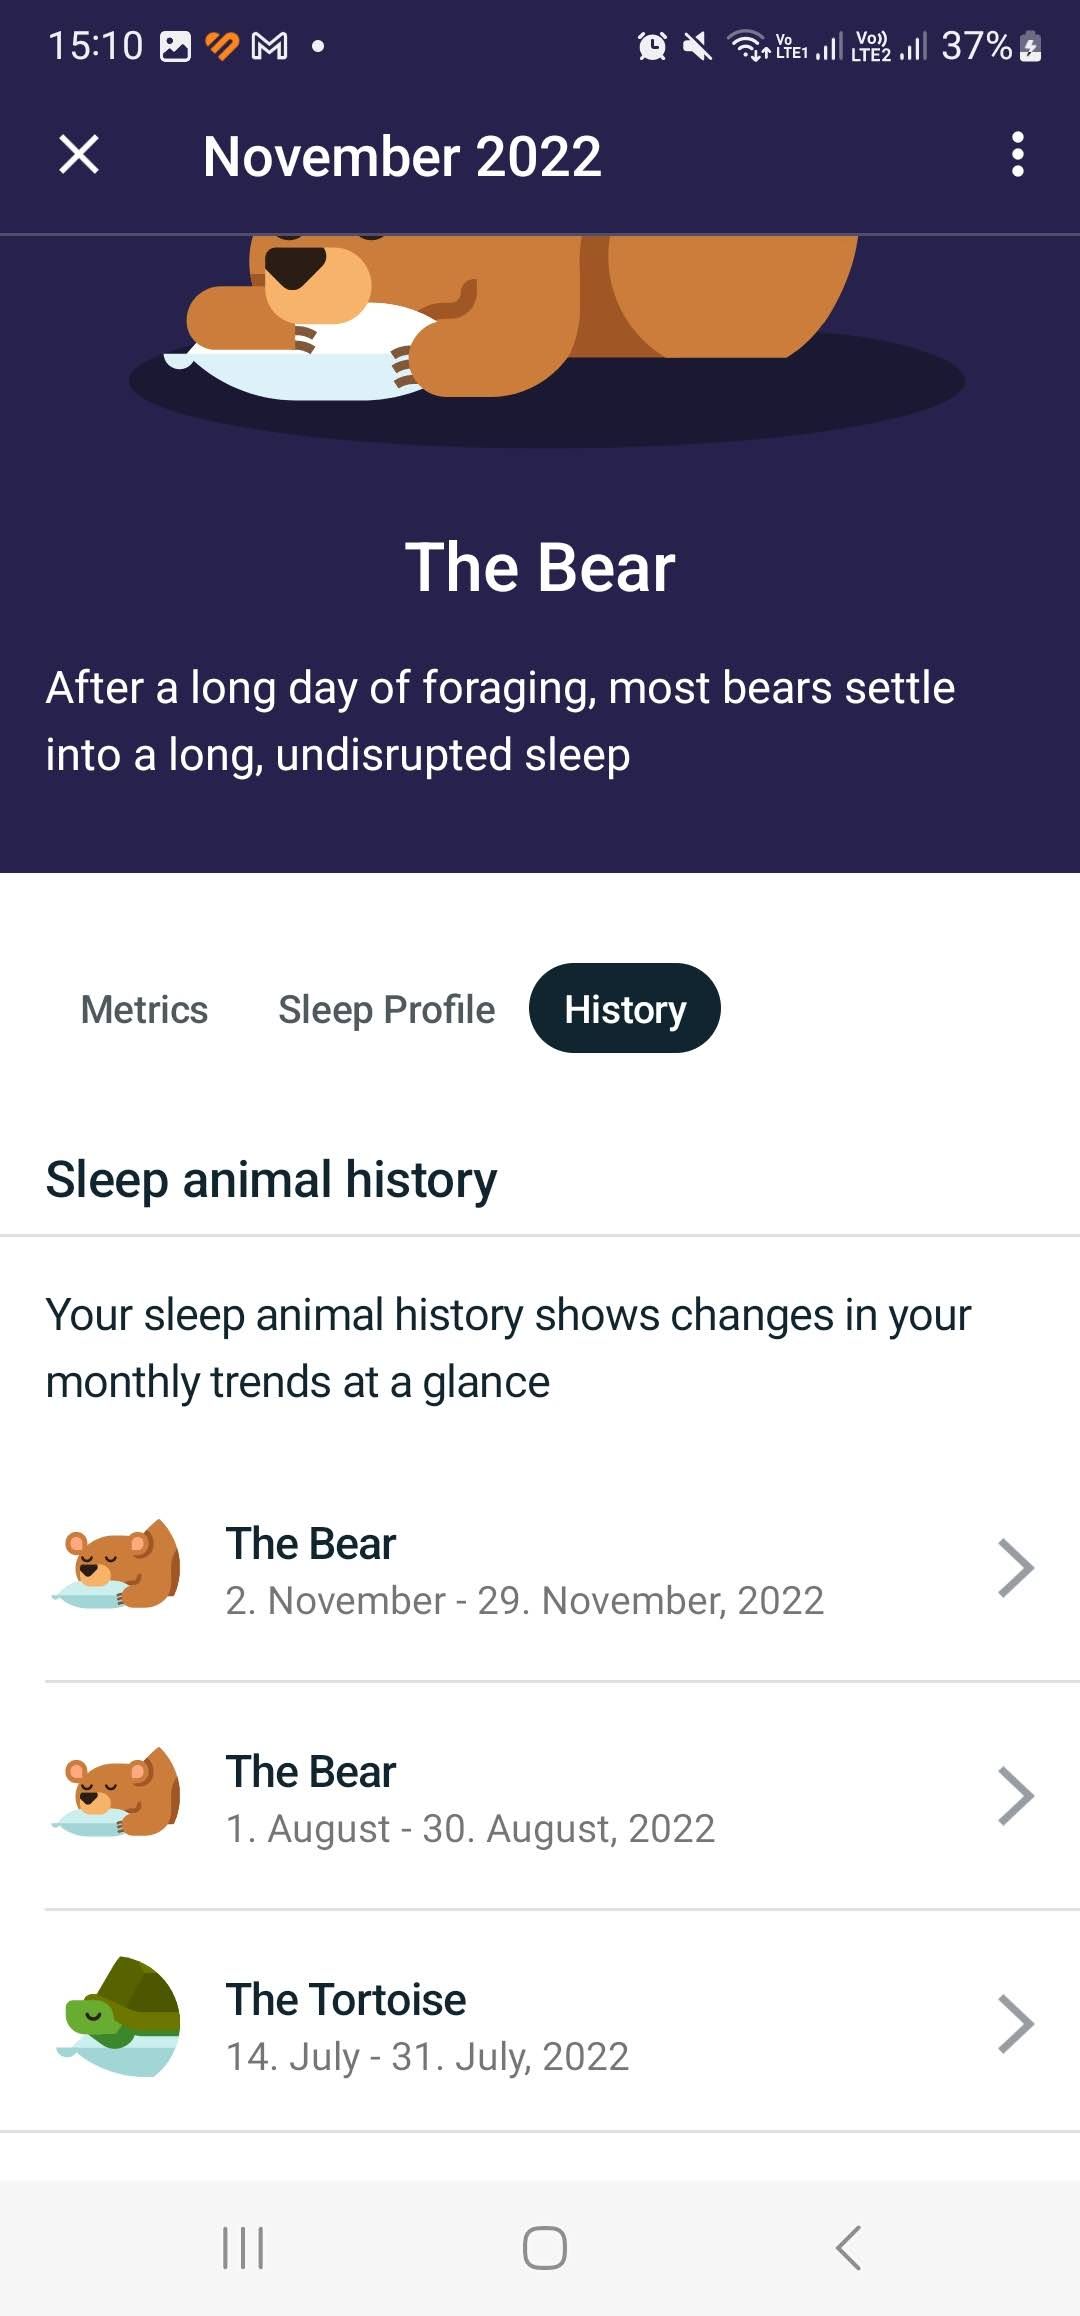The image size is (1080, 2316).
Task: Select the History tab
Action: tap(624, 1009)
